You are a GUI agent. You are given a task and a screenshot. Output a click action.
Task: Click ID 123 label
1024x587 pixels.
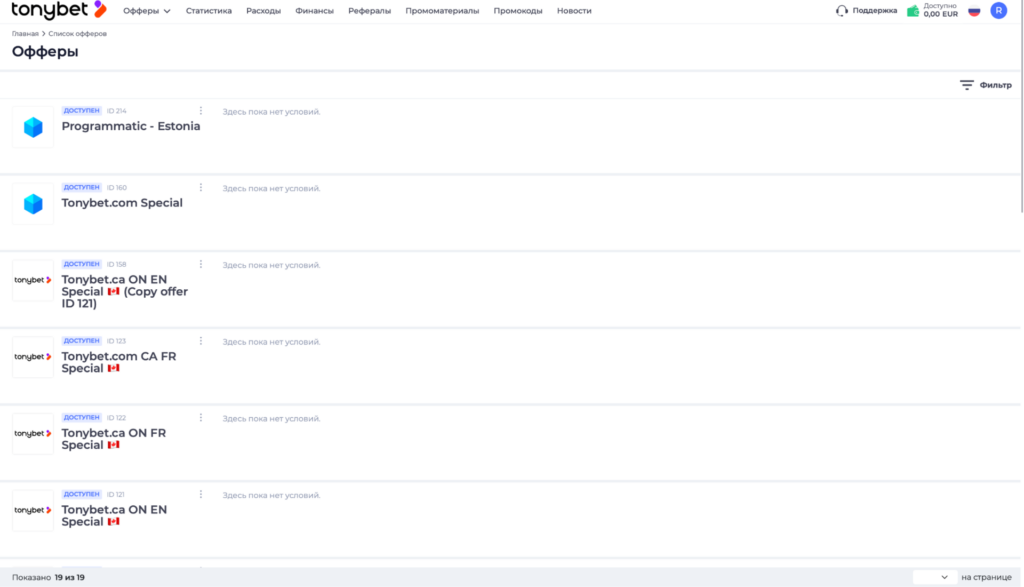tap(117, 341)
